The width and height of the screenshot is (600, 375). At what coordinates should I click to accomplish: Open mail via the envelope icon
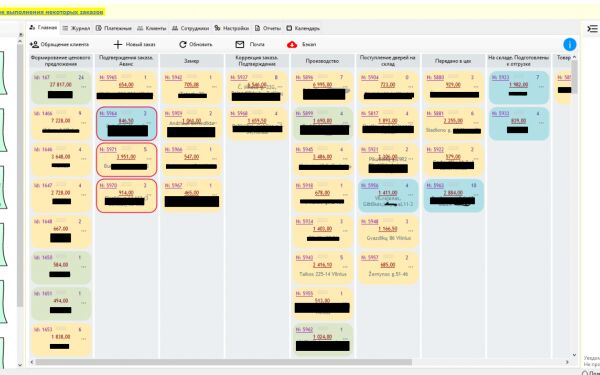click(240, 45)
